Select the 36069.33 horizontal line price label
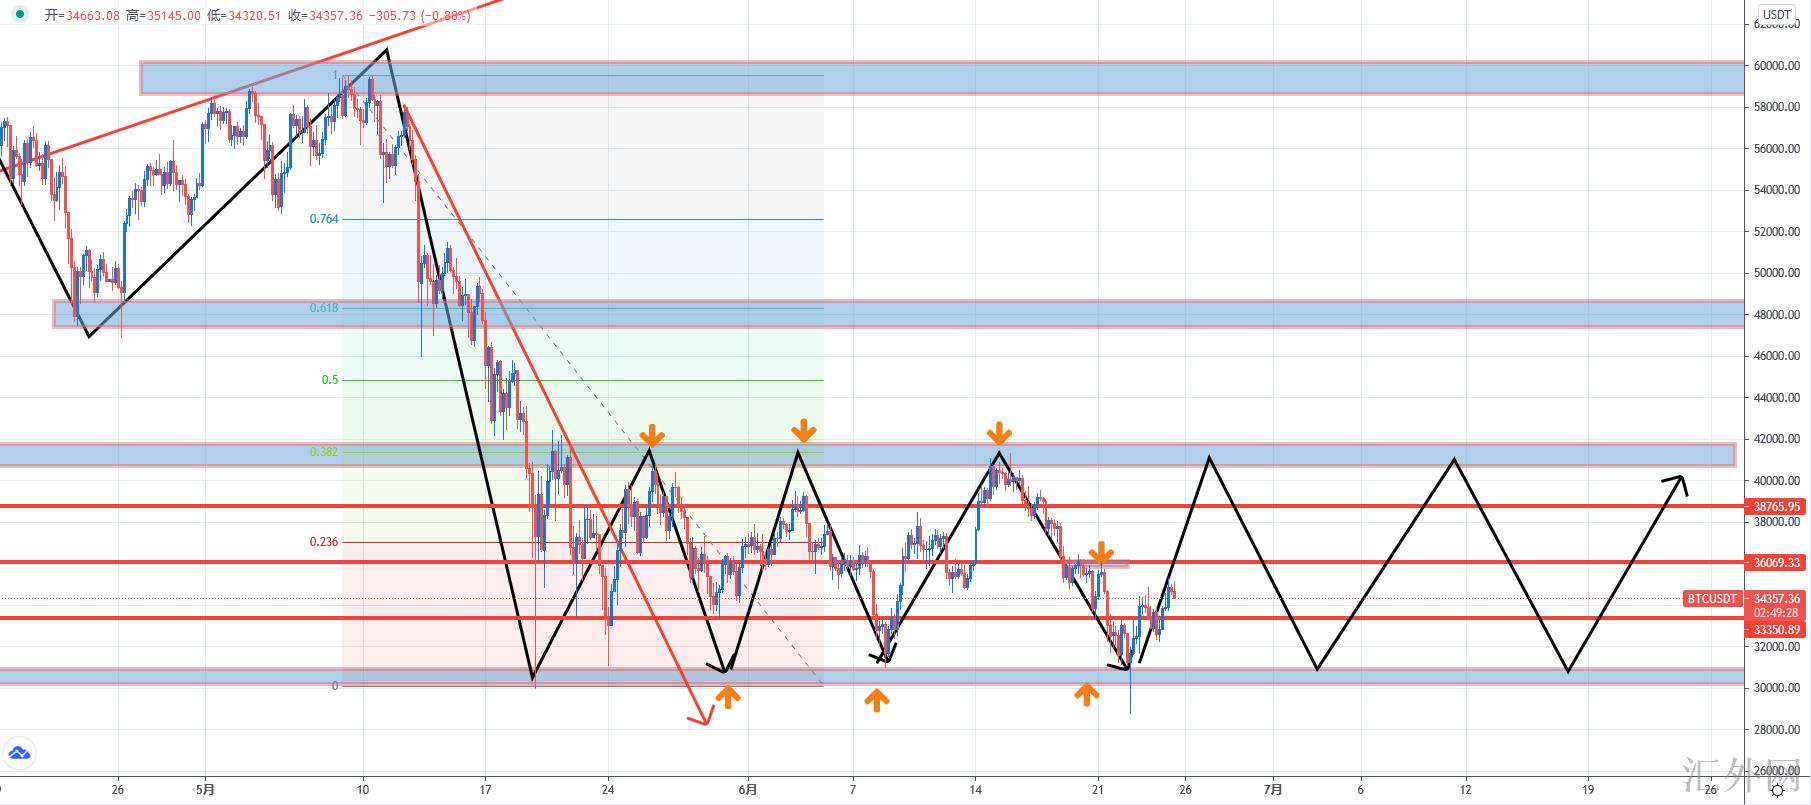1811x805 pixels. (1777, 563)
